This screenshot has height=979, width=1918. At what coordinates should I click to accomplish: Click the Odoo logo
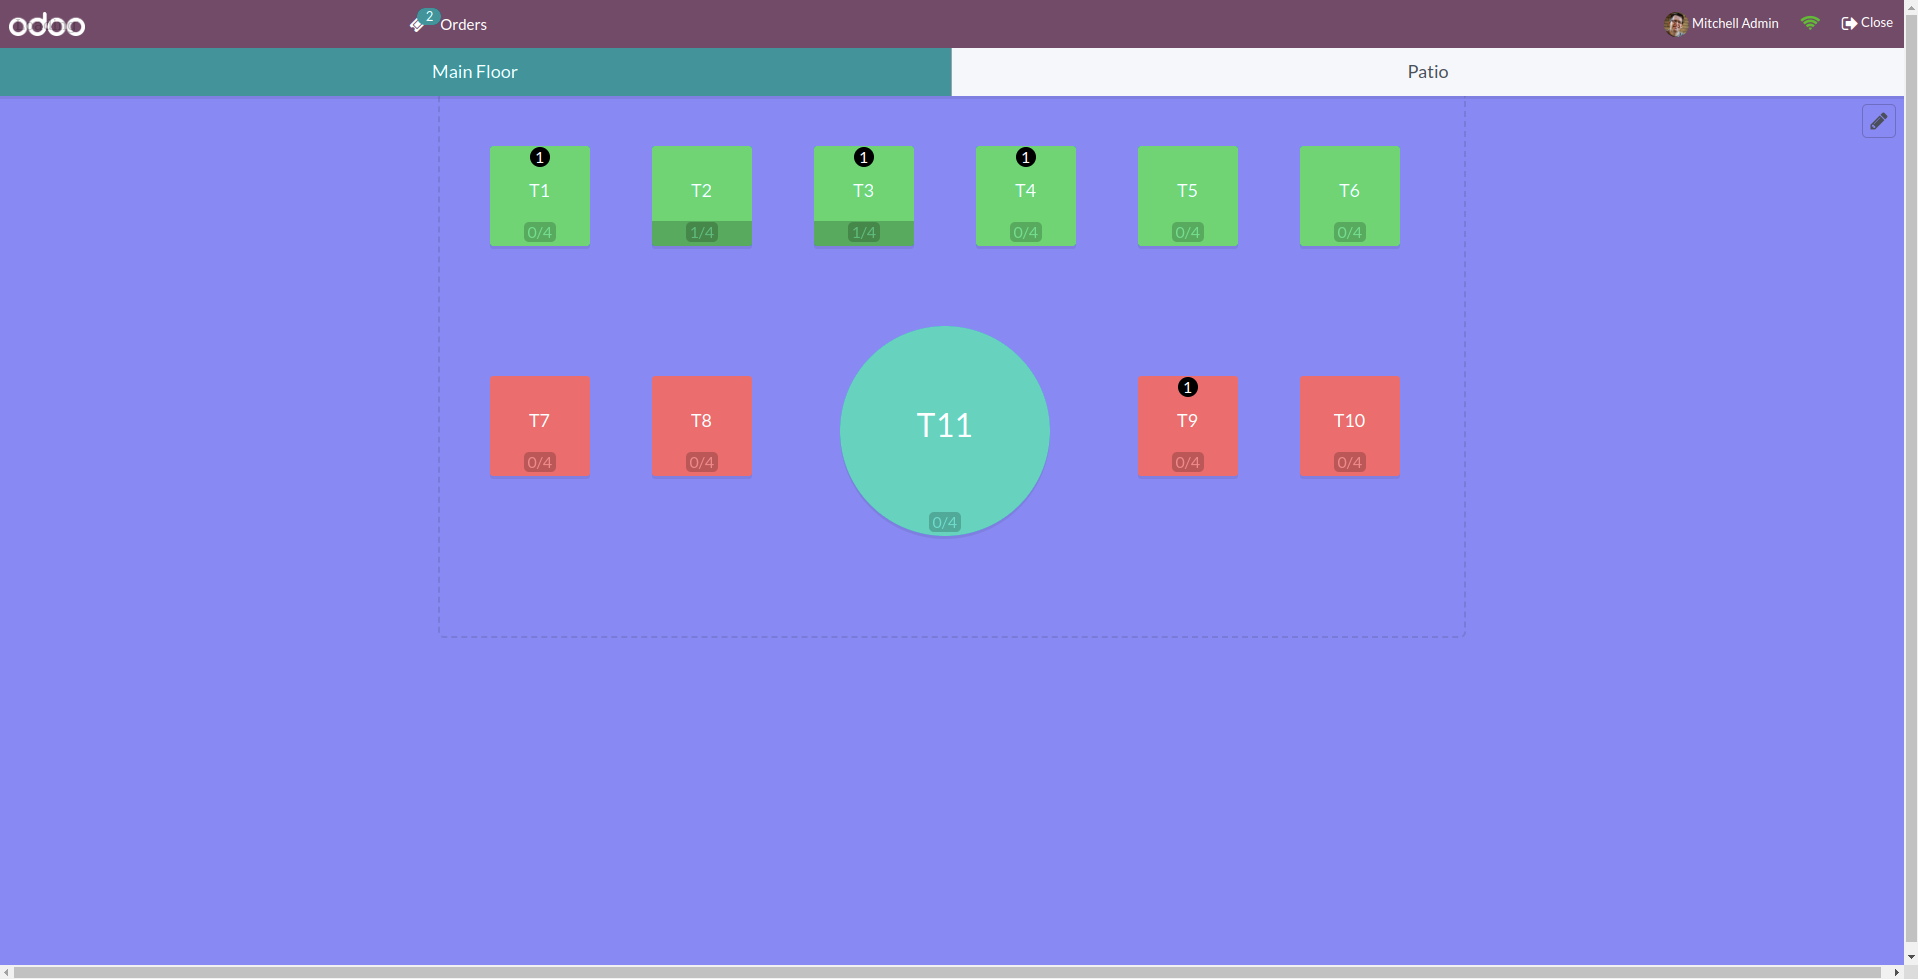pos(47,24)
